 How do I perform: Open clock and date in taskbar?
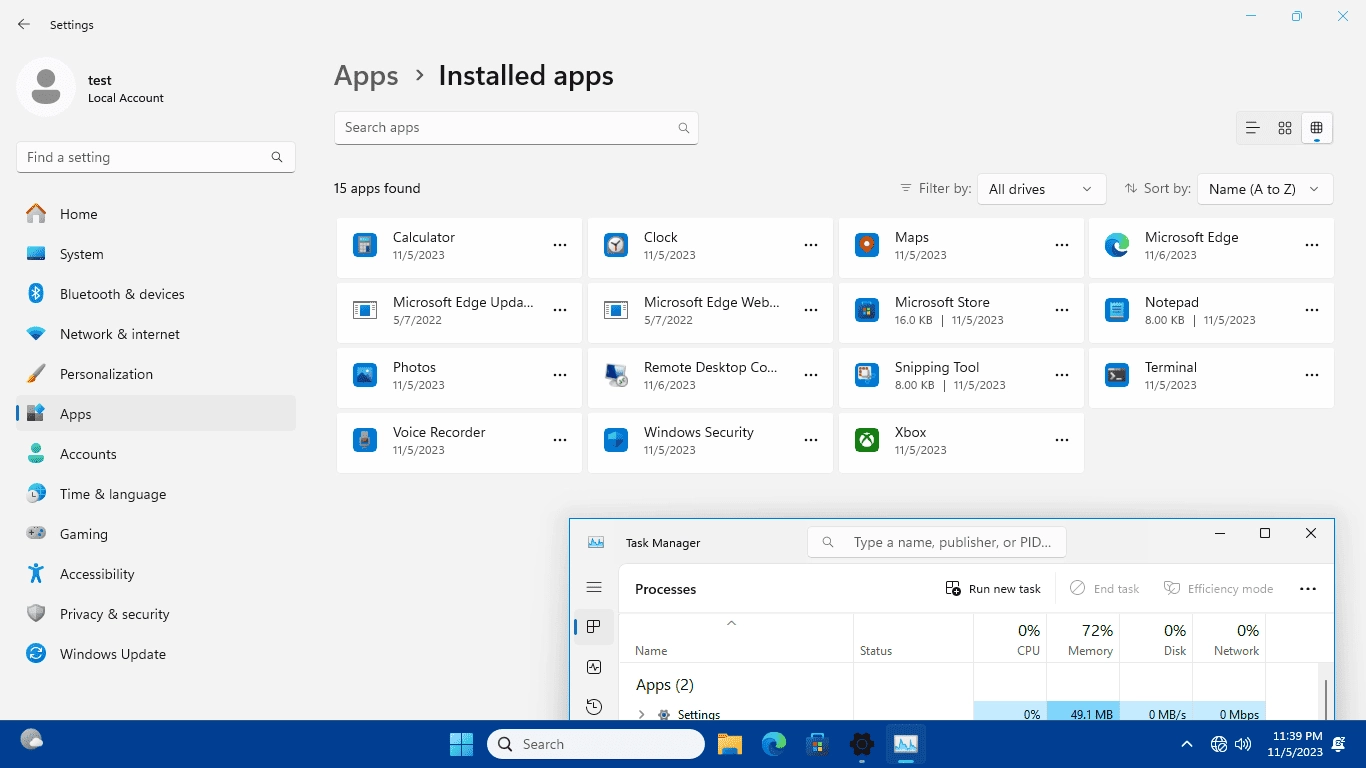pos(1295,744)
